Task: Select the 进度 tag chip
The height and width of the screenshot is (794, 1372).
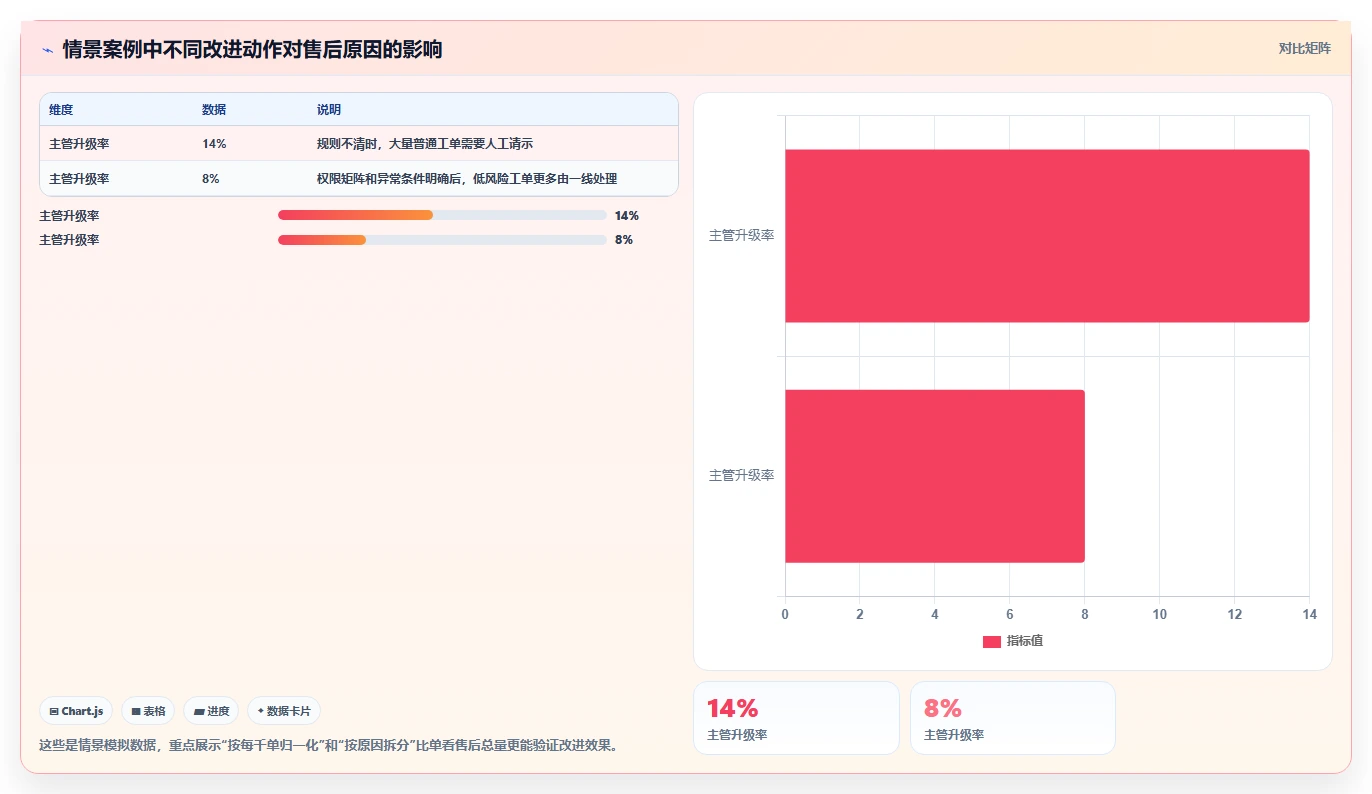Action: [211, 711]
